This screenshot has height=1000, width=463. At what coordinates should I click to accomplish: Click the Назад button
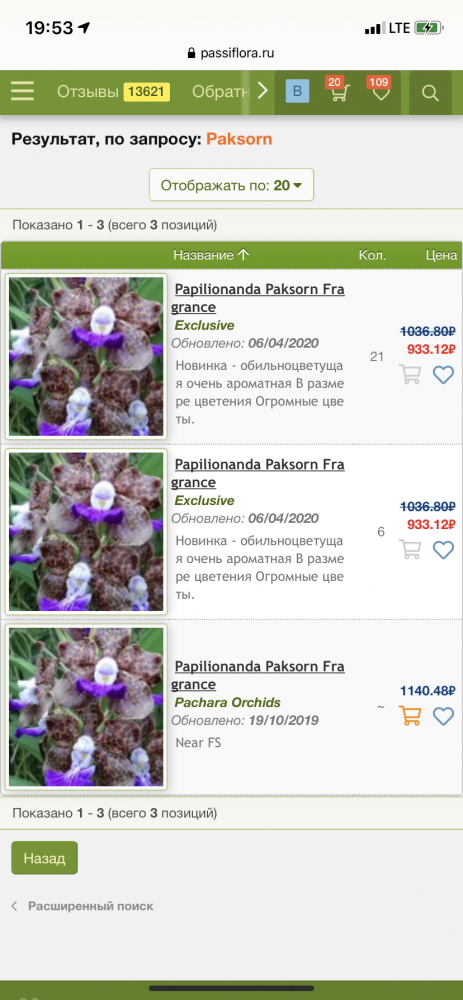pos(45,858)
